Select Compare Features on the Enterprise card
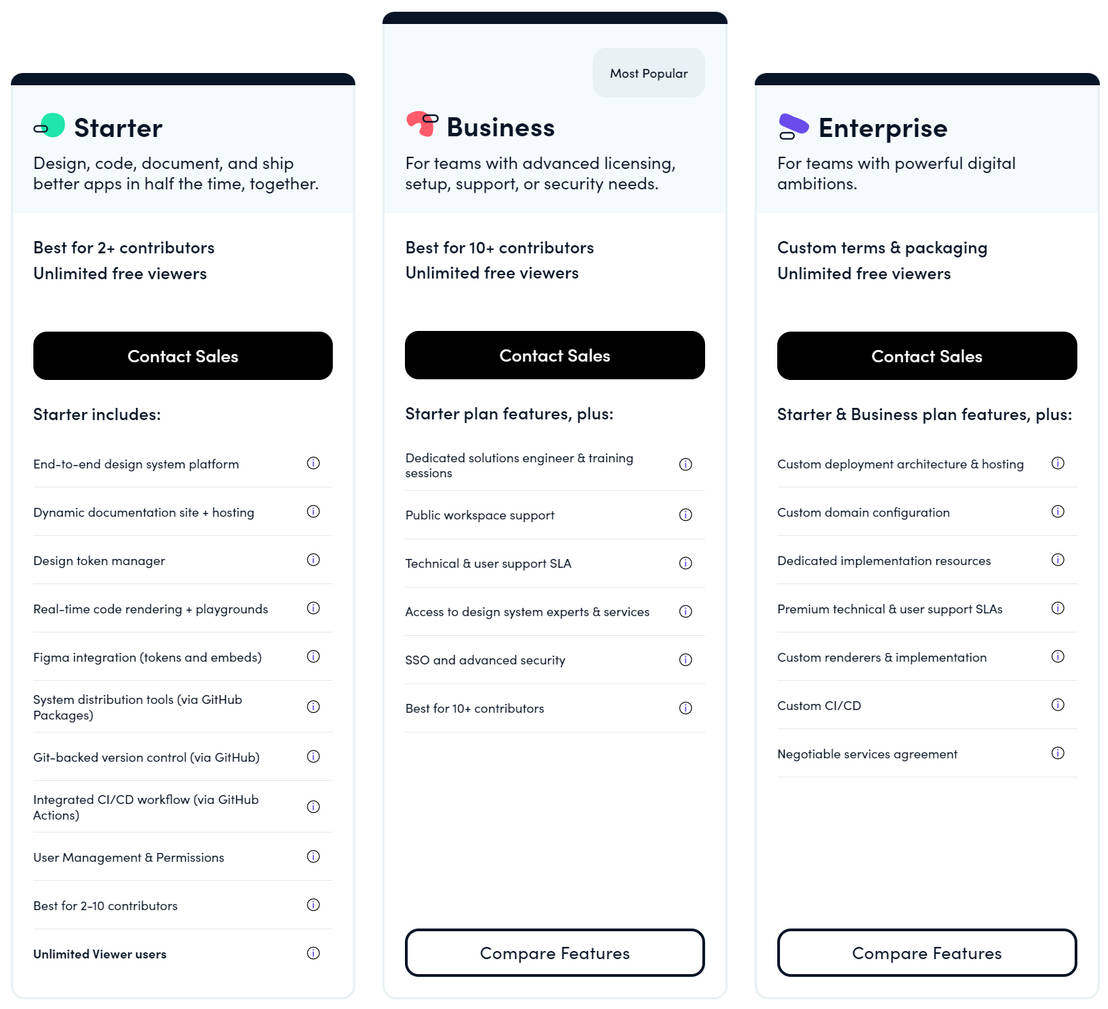Image resolution: width=1108 pixels, height=1009 pixels. point(926,953)
